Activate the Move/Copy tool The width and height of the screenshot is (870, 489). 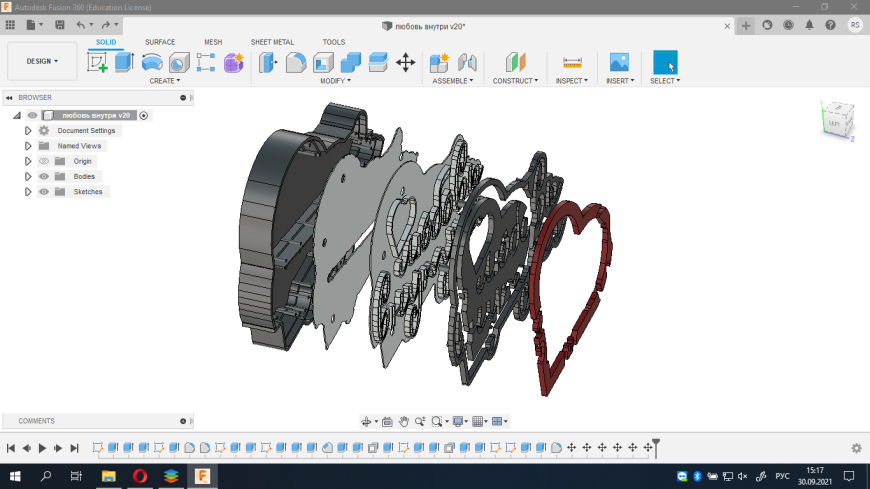pos(406,62)
